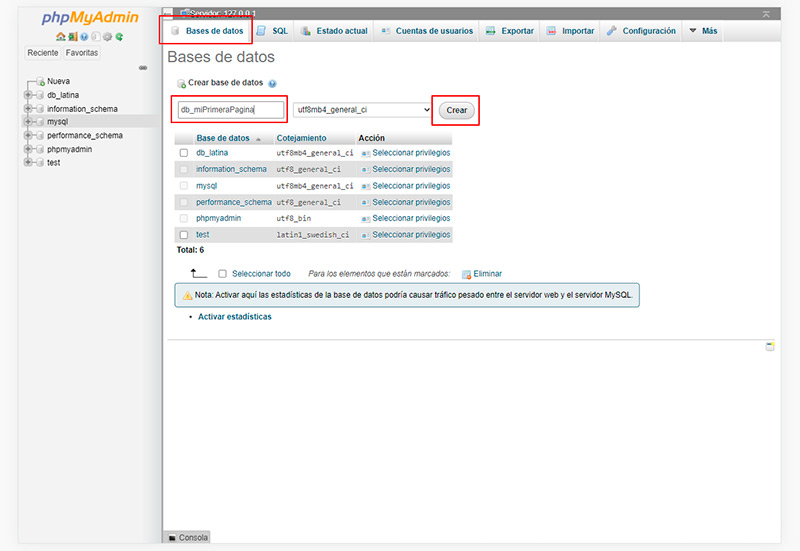800x551 pixels.
Task: Expand the phpmyadmin tree node
Action: click(x=28, y=149)
